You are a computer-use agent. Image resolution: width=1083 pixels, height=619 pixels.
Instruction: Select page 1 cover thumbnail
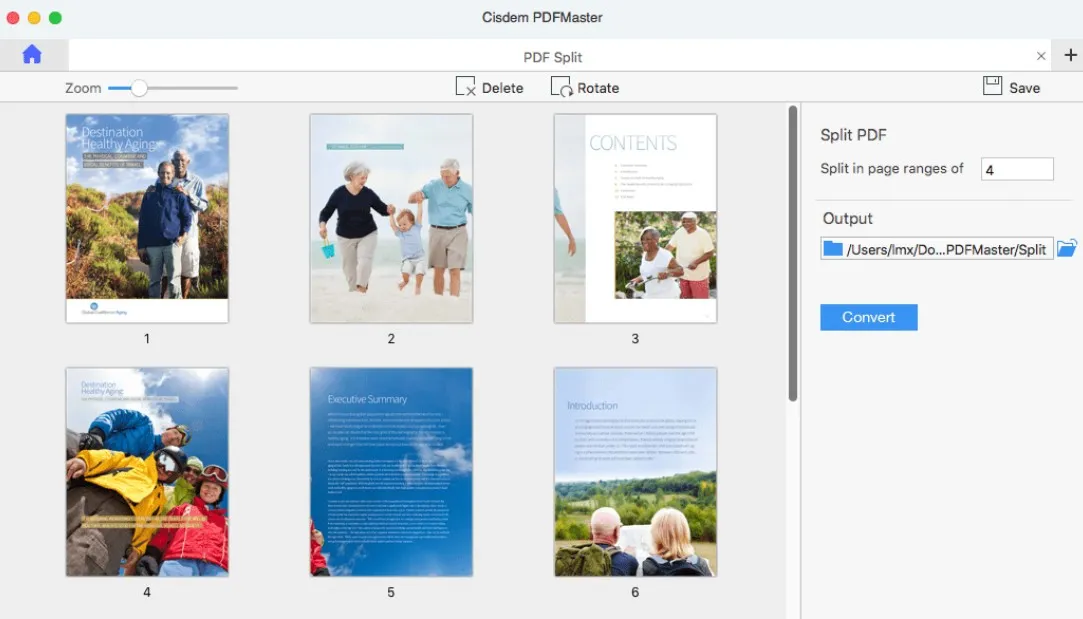pyautogui.click(x=147, y=218)
